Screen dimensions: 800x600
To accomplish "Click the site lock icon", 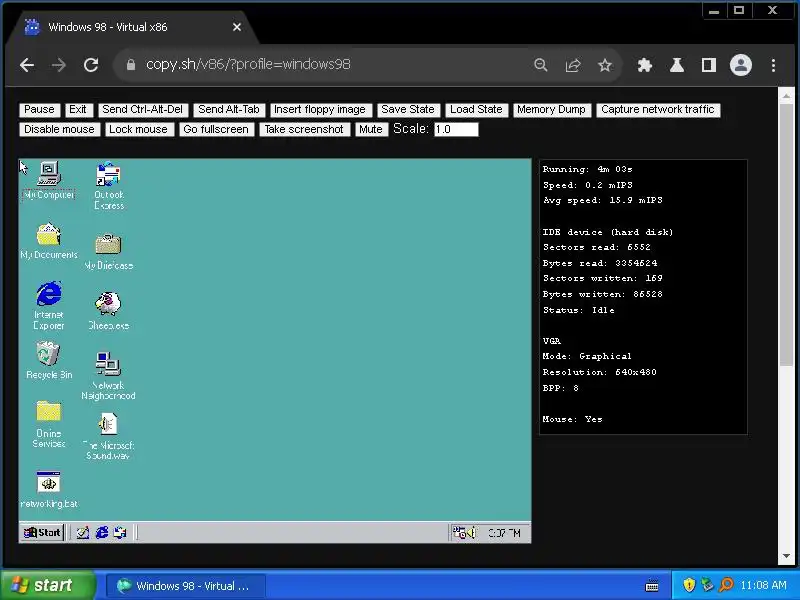I will (x=131, y=65).
